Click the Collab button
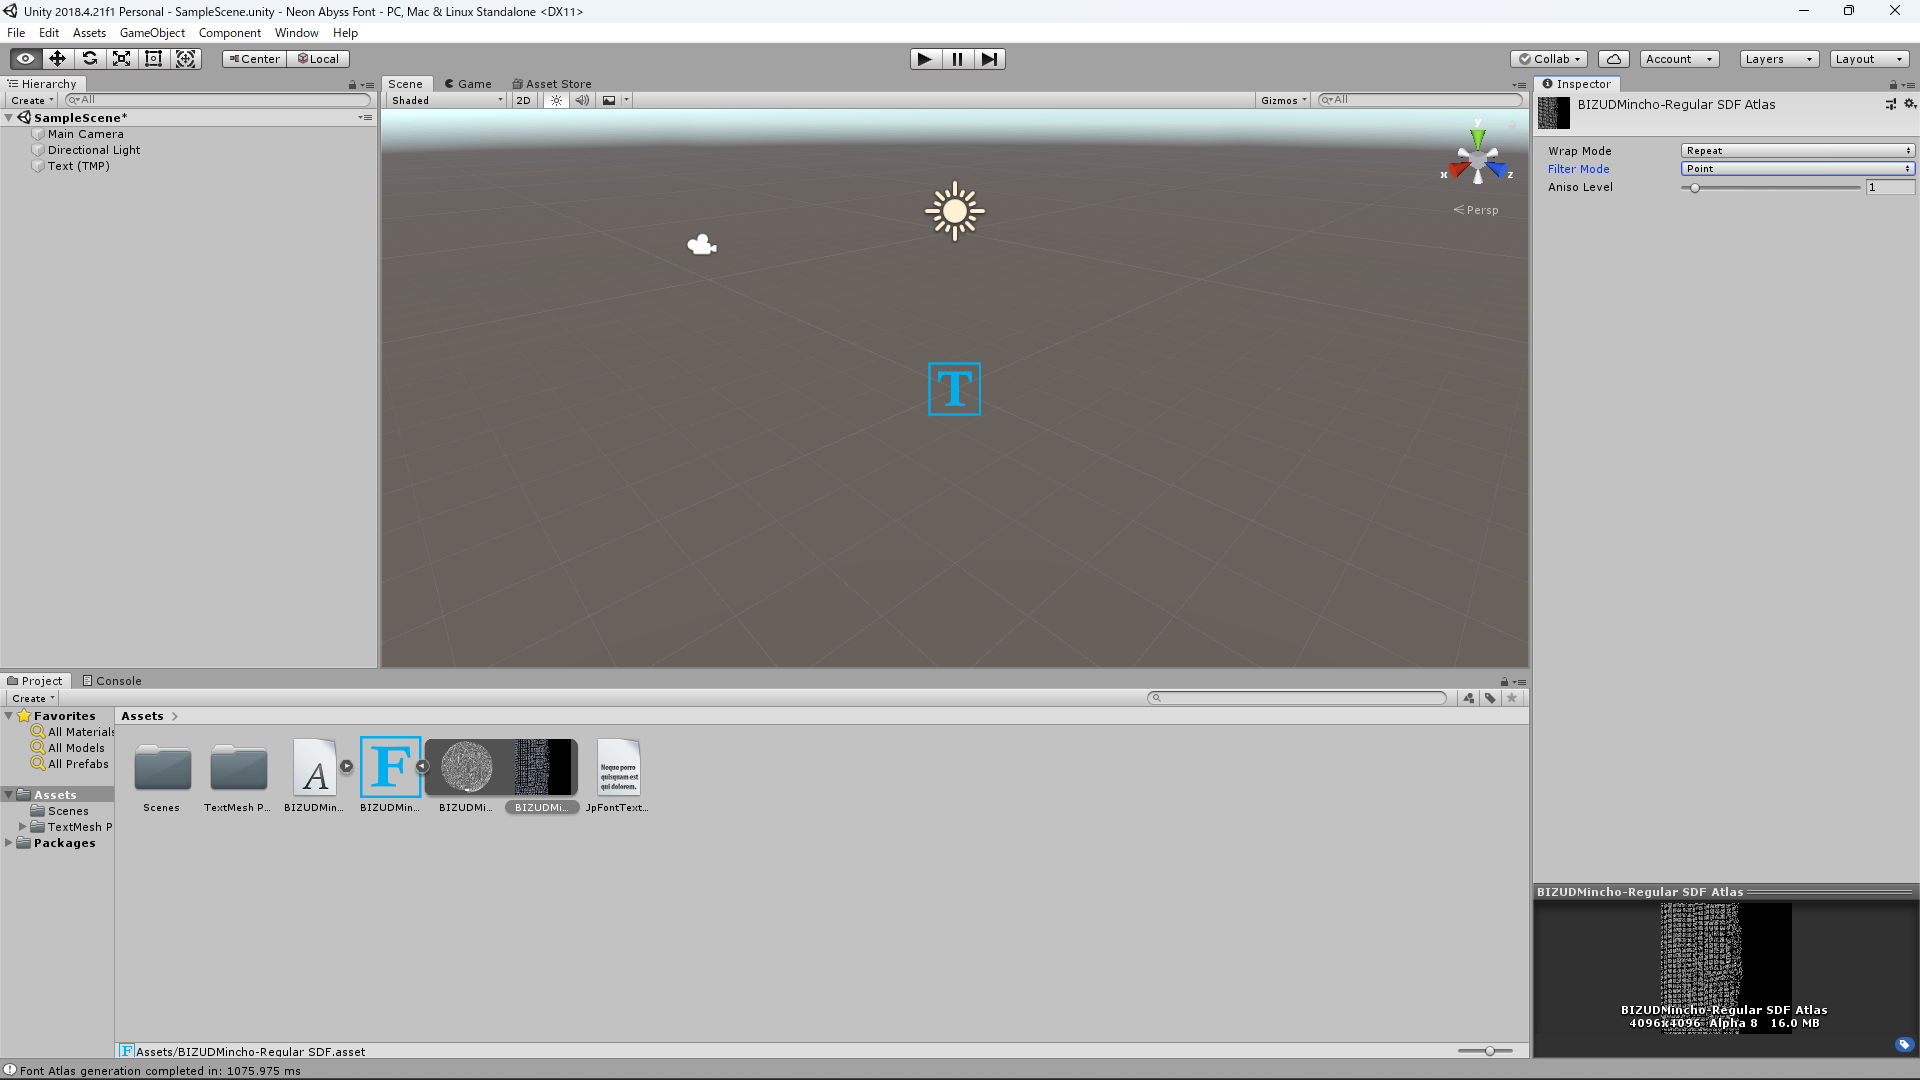The height and width of the screenshot is (1080, 1920). click(1549, 59)
